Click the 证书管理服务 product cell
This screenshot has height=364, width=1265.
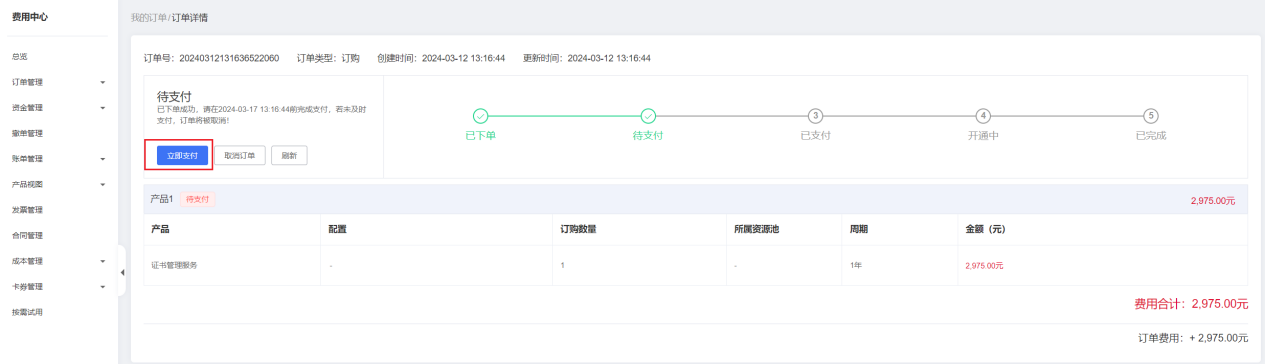pos(174,265)
